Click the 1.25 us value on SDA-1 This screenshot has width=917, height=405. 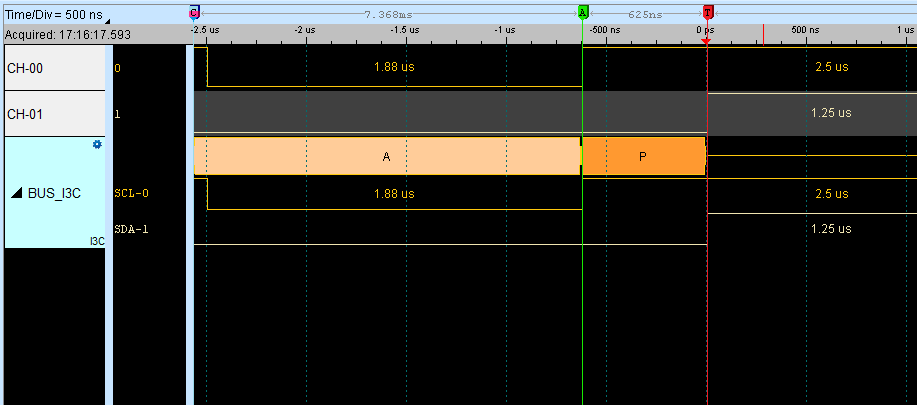tap(831, 229)
